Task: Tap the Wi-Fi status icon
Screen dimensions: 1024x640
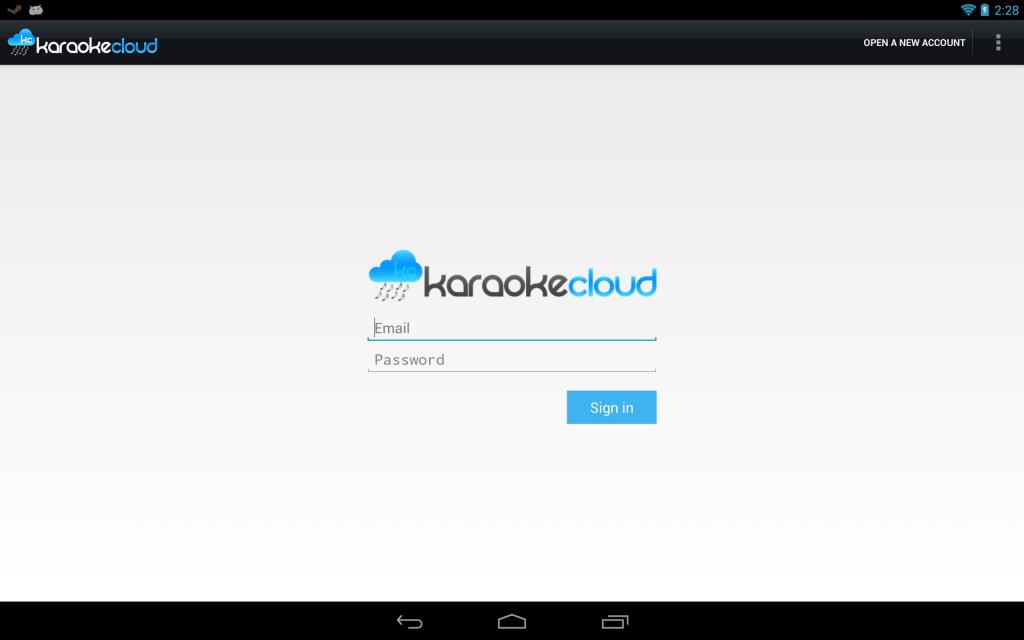Action: 968,10
